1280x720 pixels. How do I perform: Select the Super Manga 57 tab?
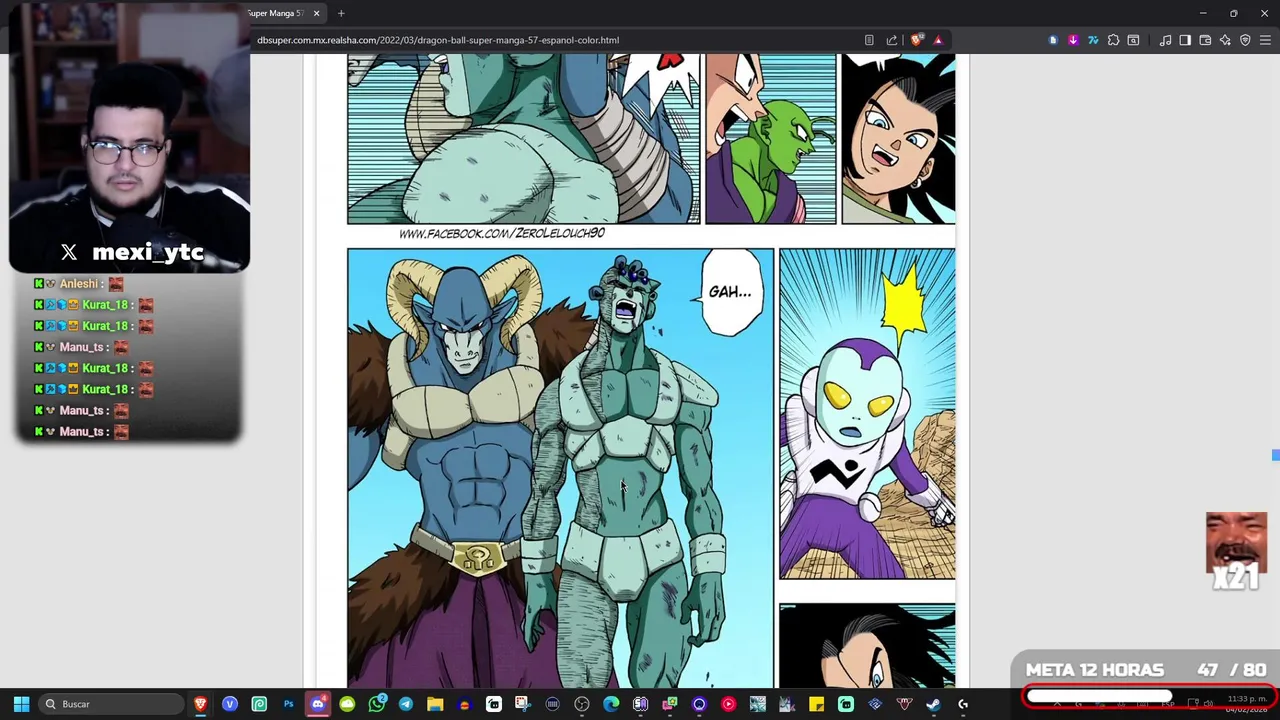pyautogui.click(x=276, y=13)
